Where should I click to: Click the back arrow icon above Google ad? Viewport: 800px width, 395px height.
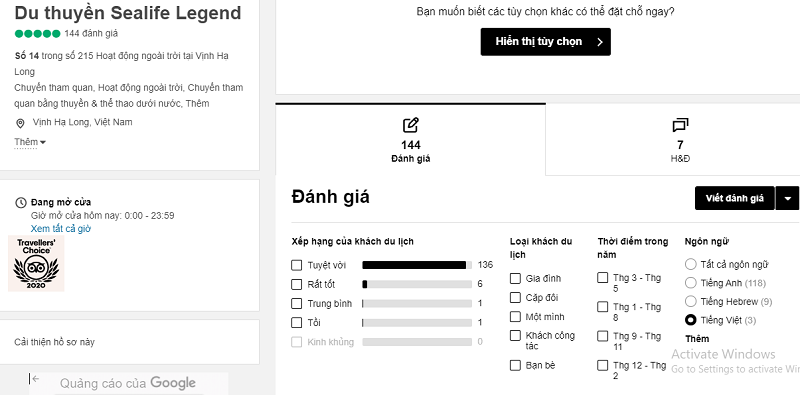click(x=34, y=379)
